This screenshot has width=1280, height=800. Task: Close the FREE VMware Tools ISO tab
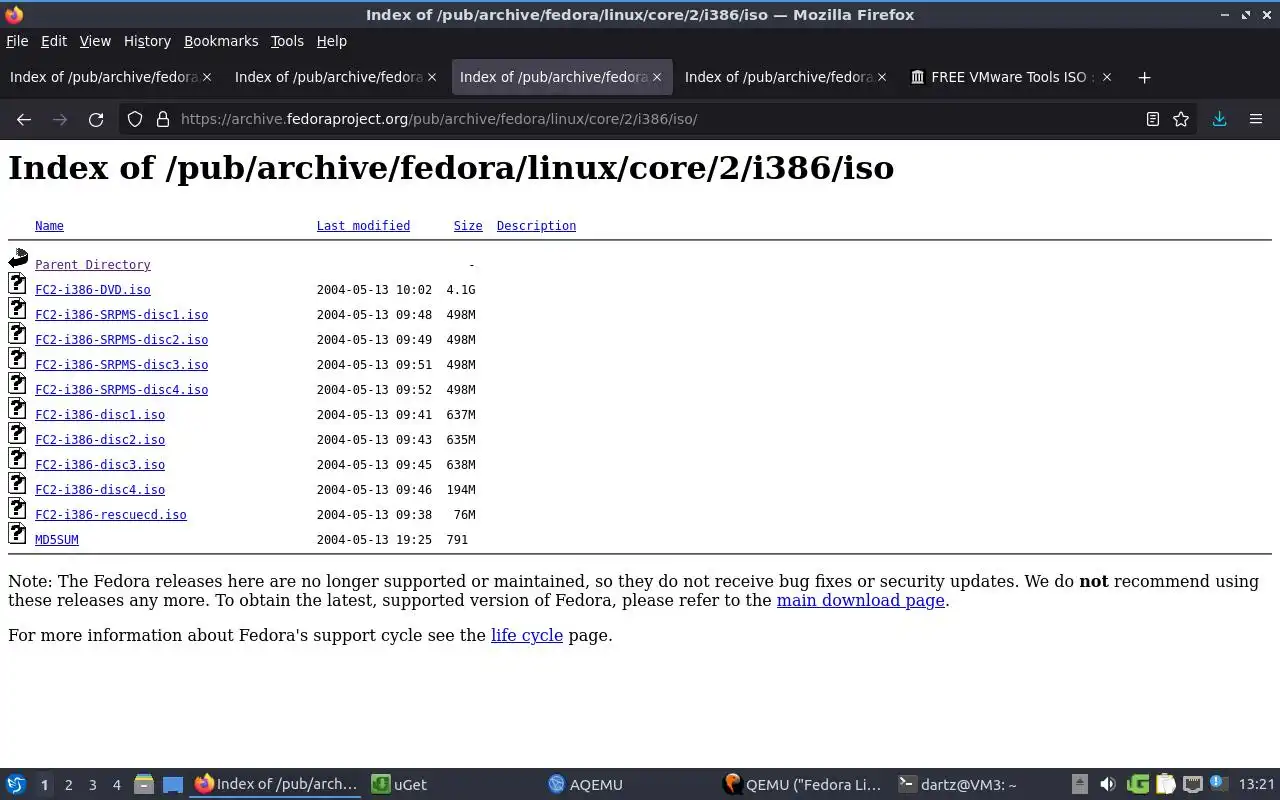(x=1106, y=77)
